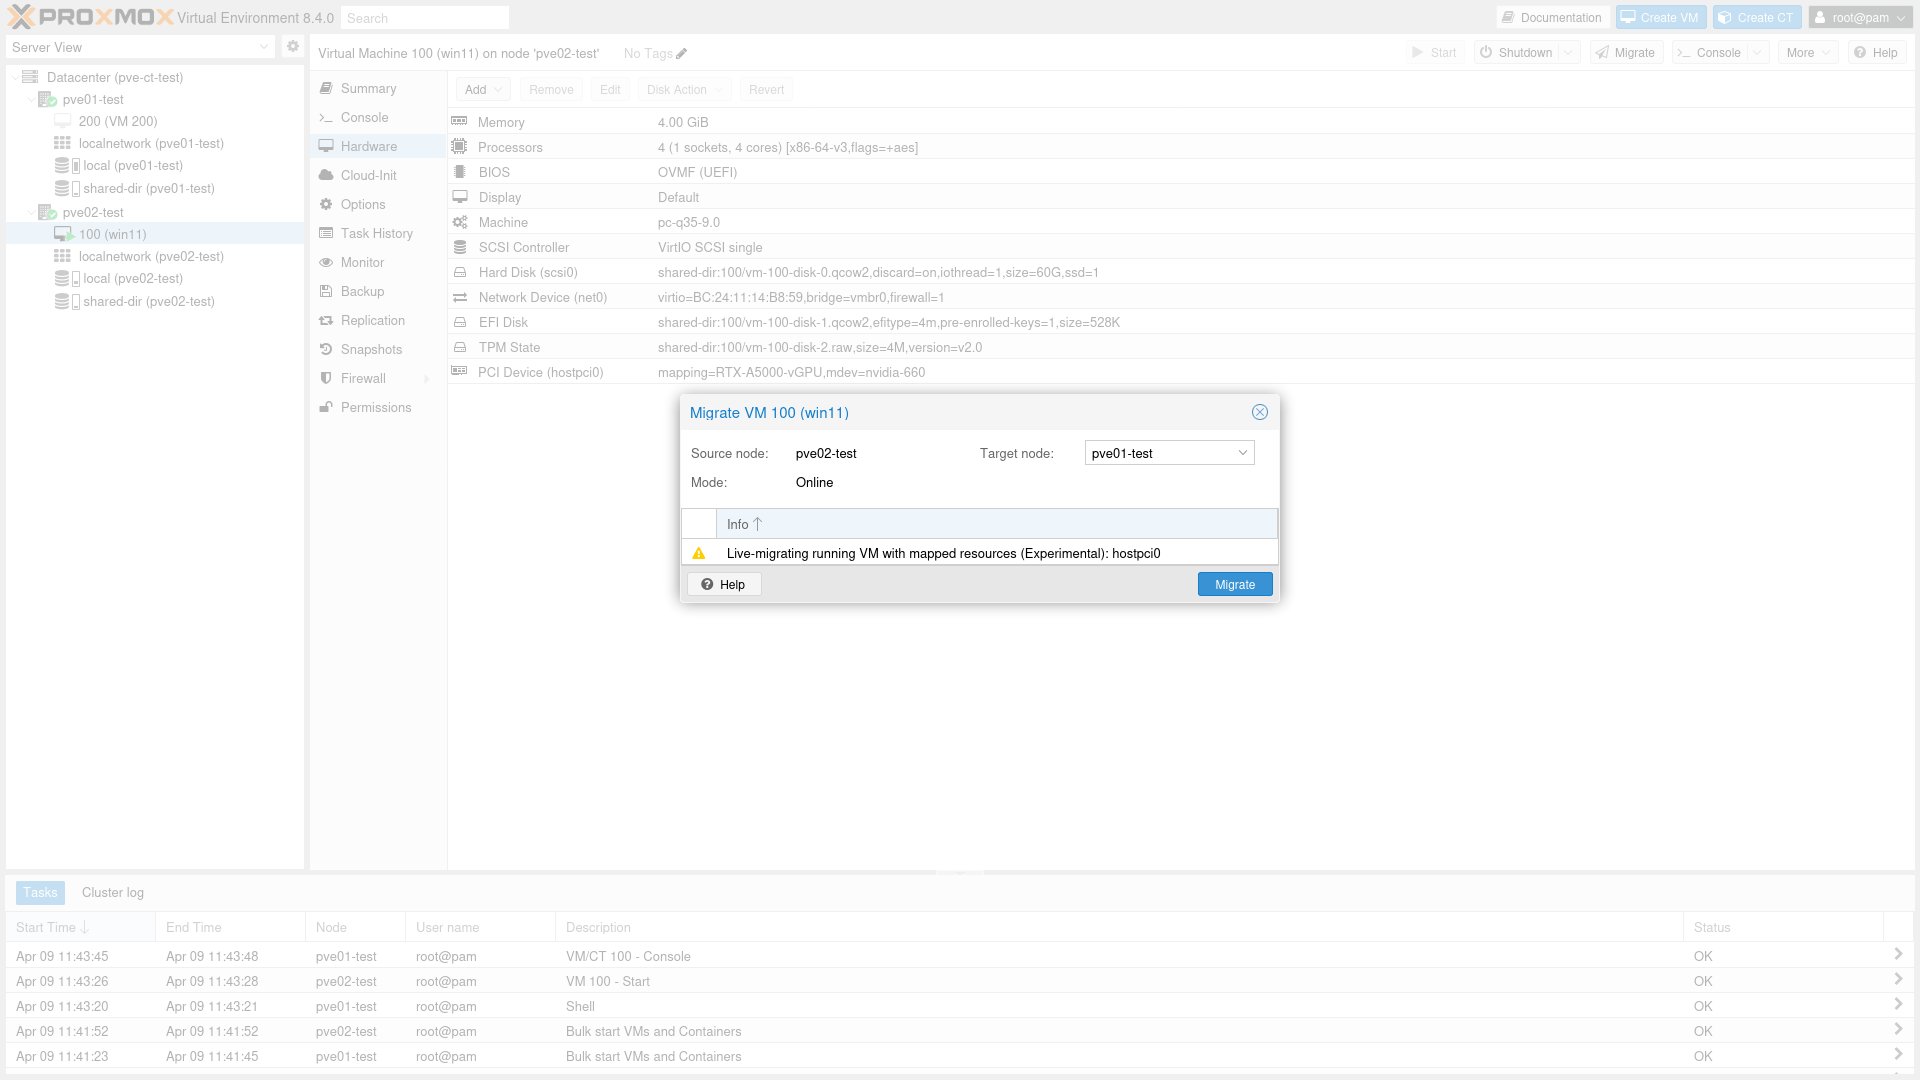Open the Snapshots section
This screenshot has height=1080, width=1920.
click(x=371, y=349)
